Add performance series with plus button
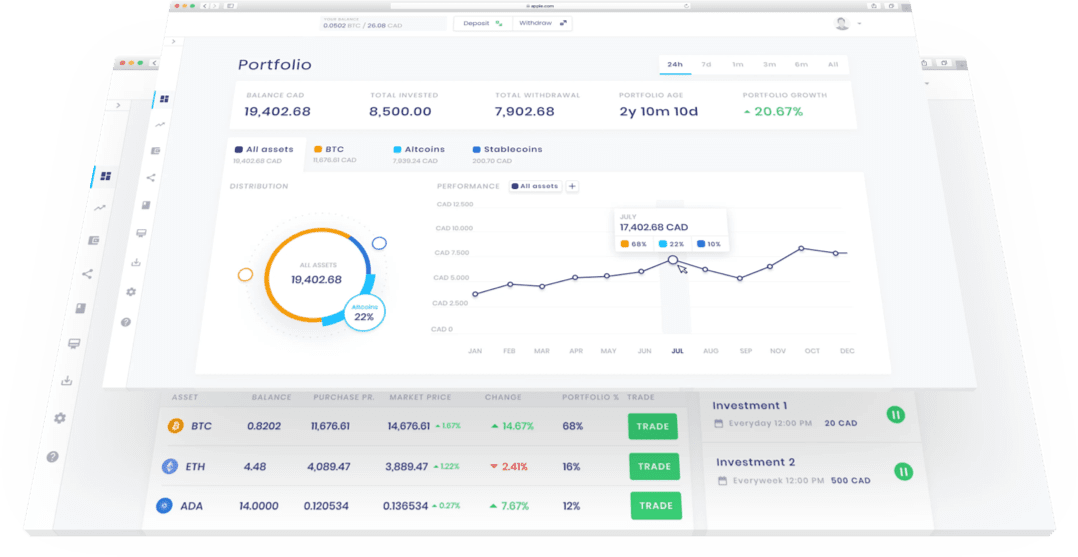Viewport: 1078px width, 557px height. tap(572, 186)
